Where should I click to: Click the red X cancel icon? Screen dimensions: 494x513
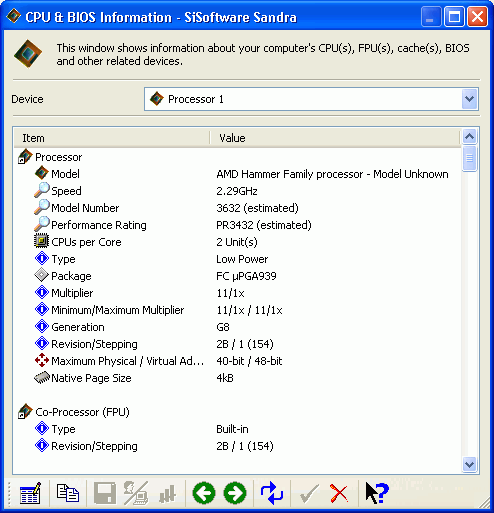(339, 493)
